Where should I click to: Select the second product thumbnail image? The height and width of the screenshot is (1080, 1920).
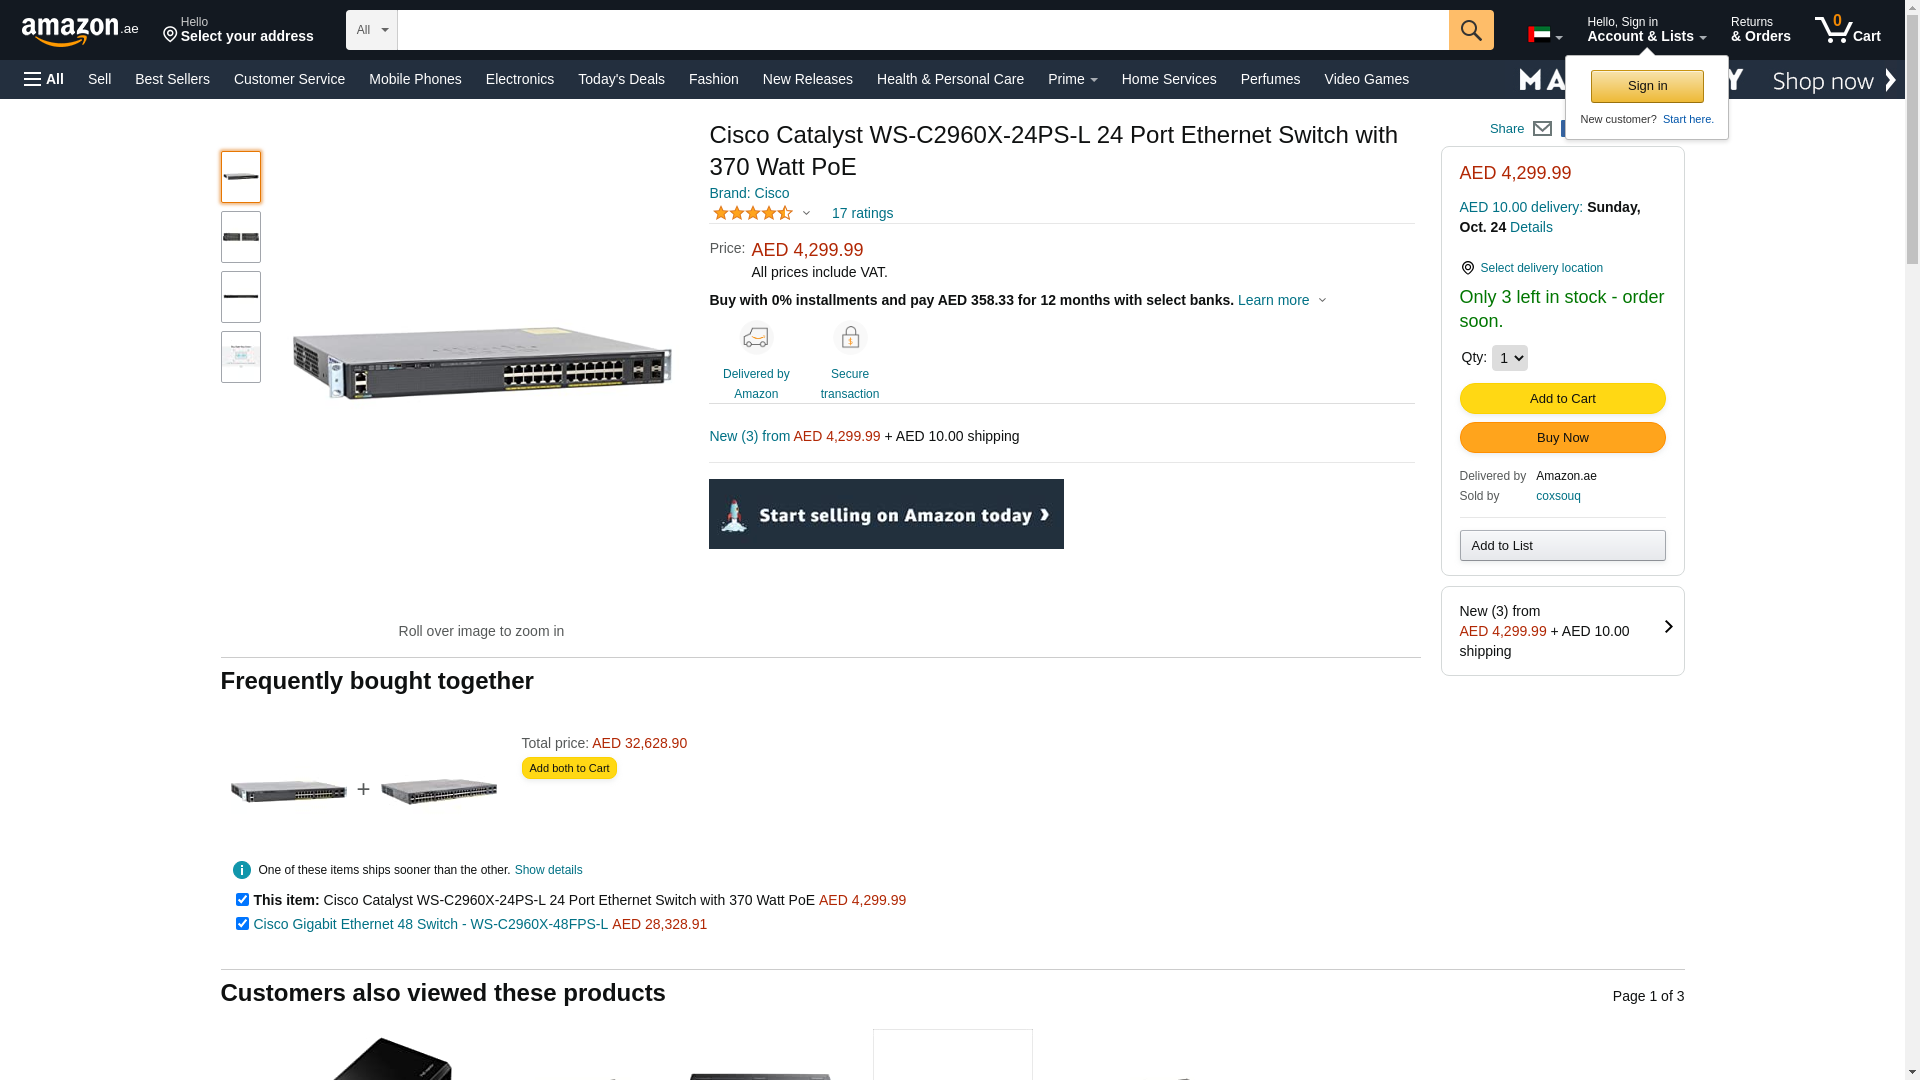[241, 237]
